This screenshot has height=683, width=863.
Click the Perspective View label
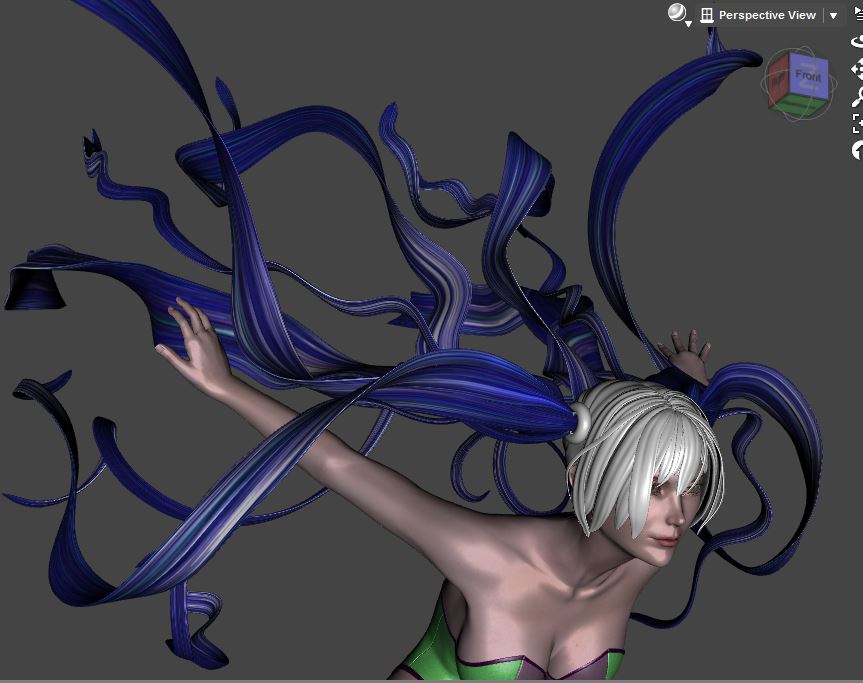[x=767, y=15]
